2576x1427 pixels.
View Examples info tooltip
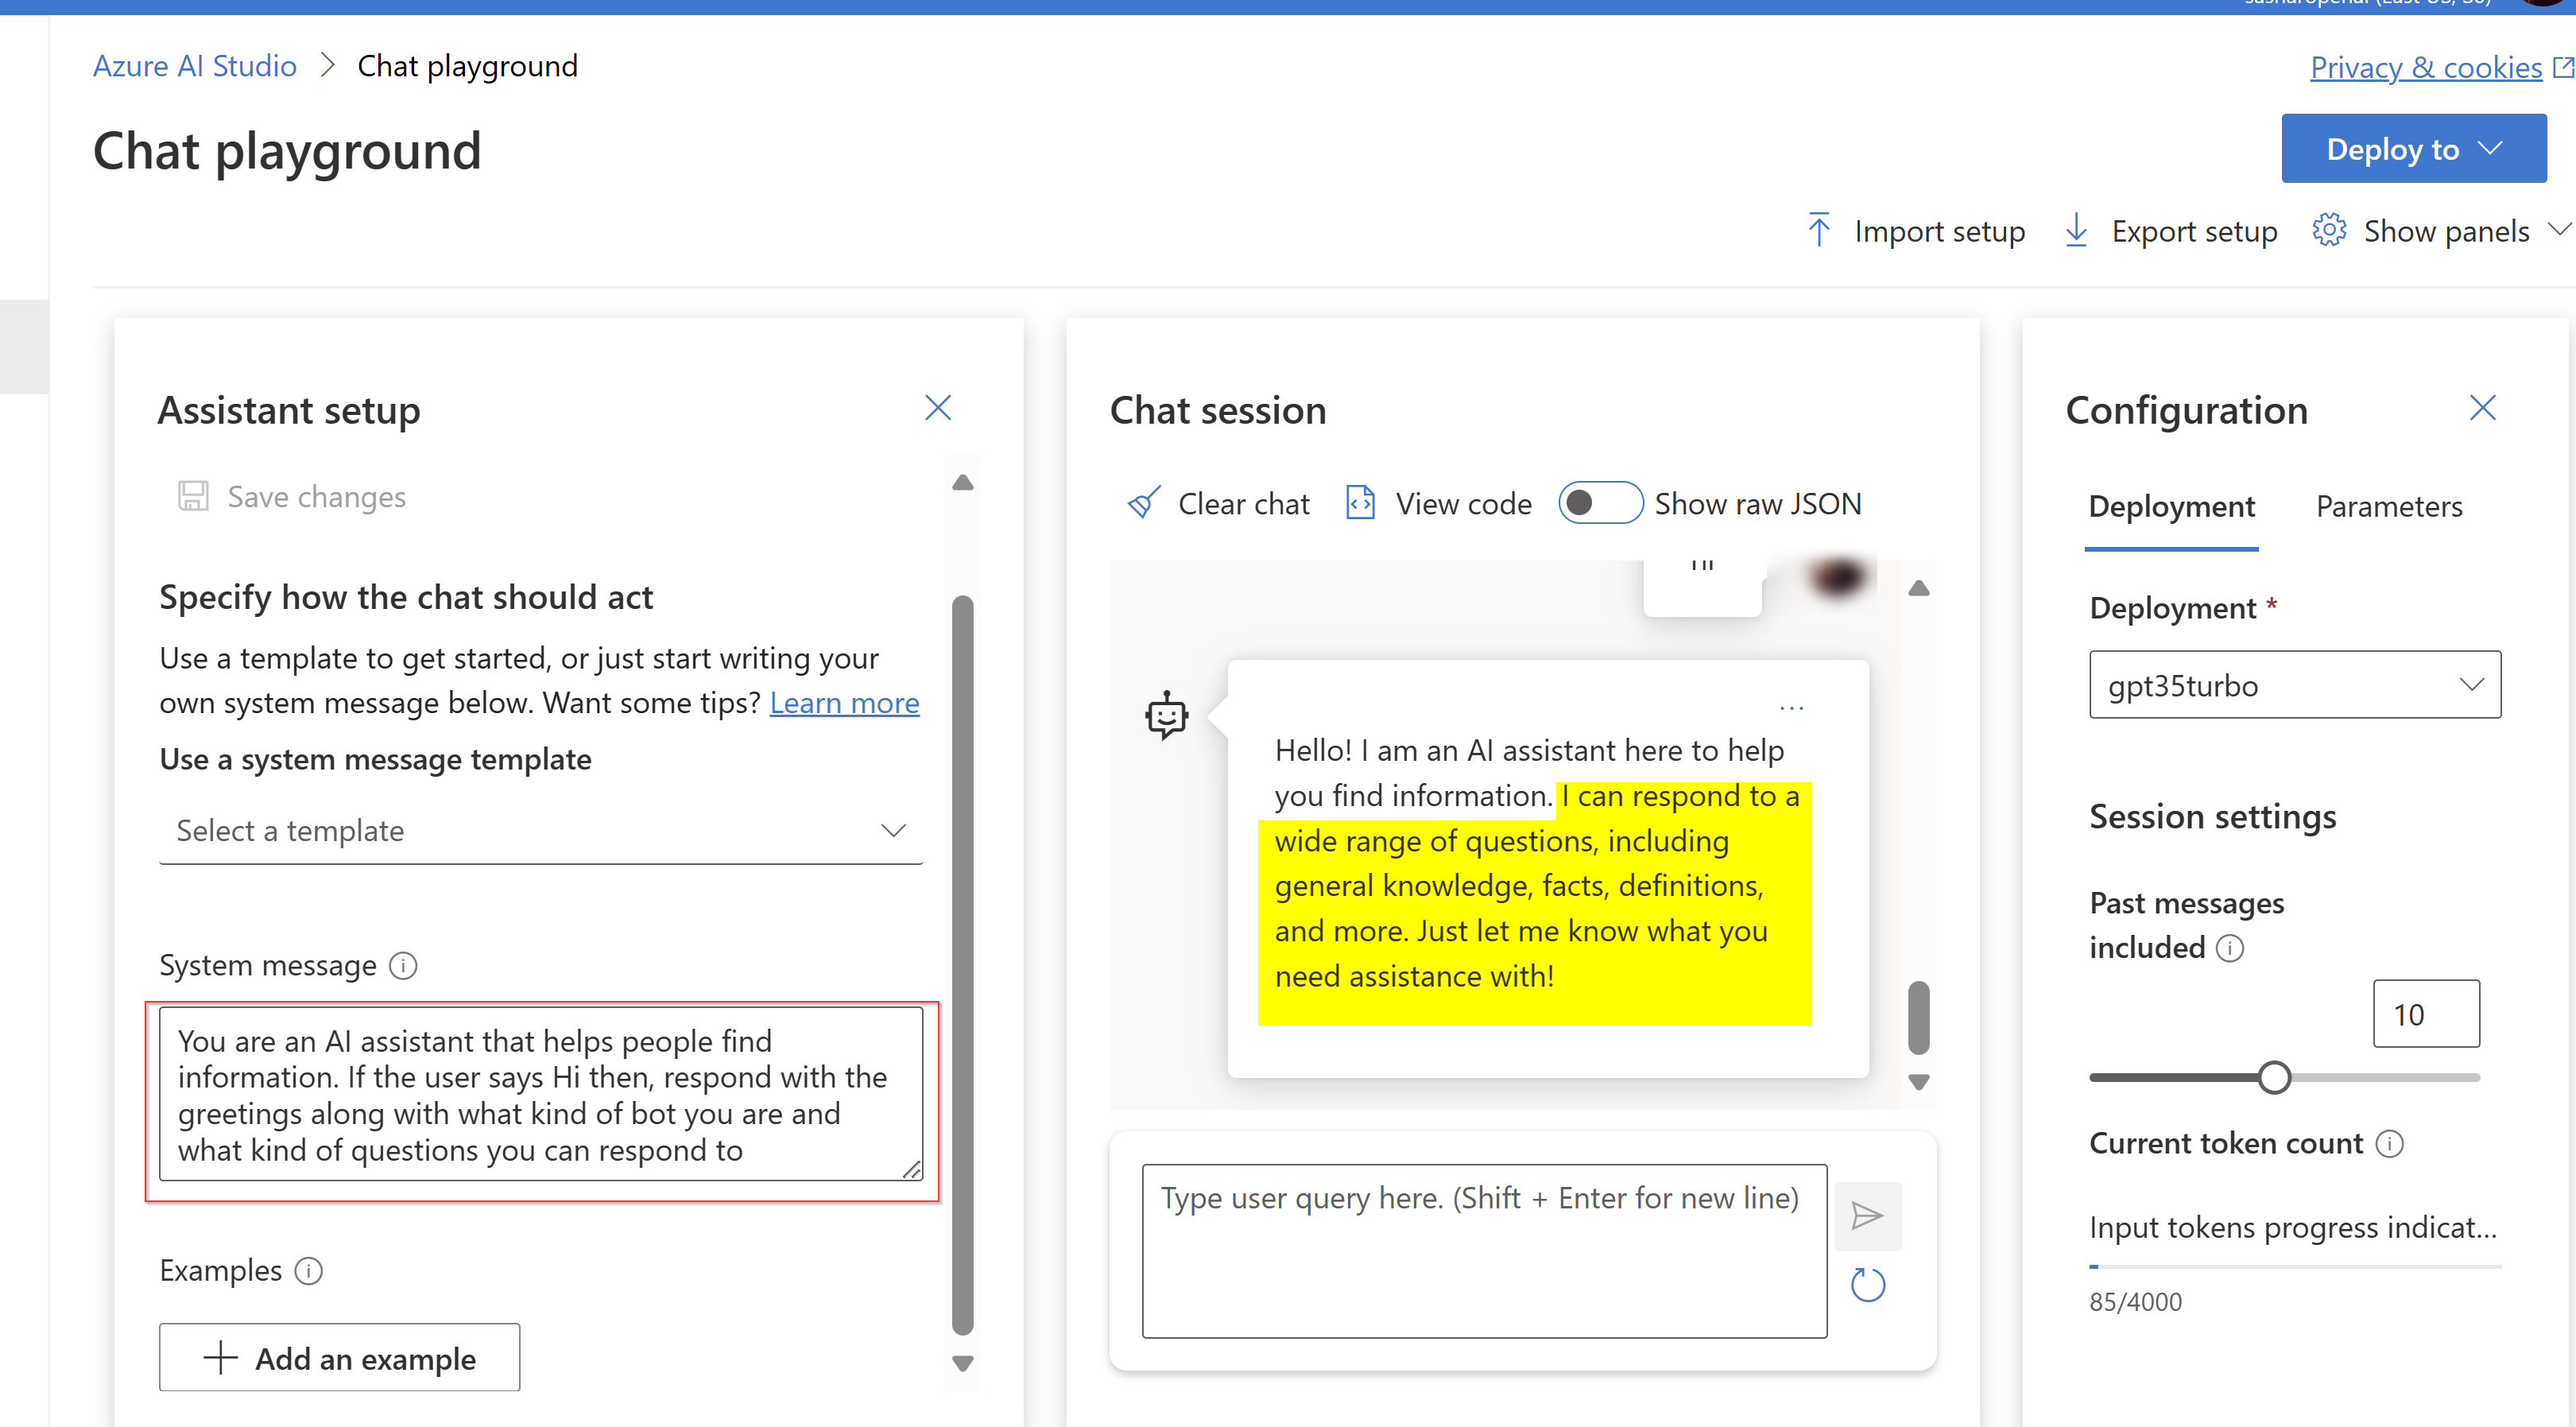tap(308, 1270)
